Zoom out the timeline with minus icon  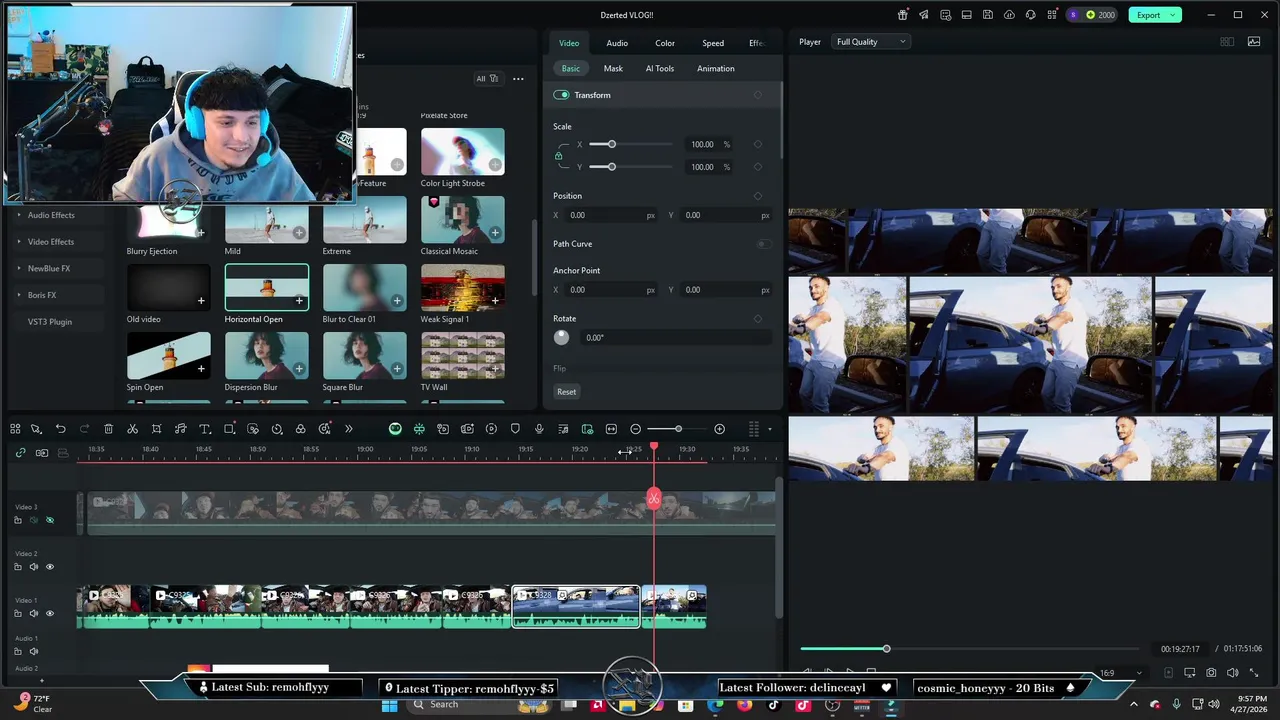click(635, 429)
